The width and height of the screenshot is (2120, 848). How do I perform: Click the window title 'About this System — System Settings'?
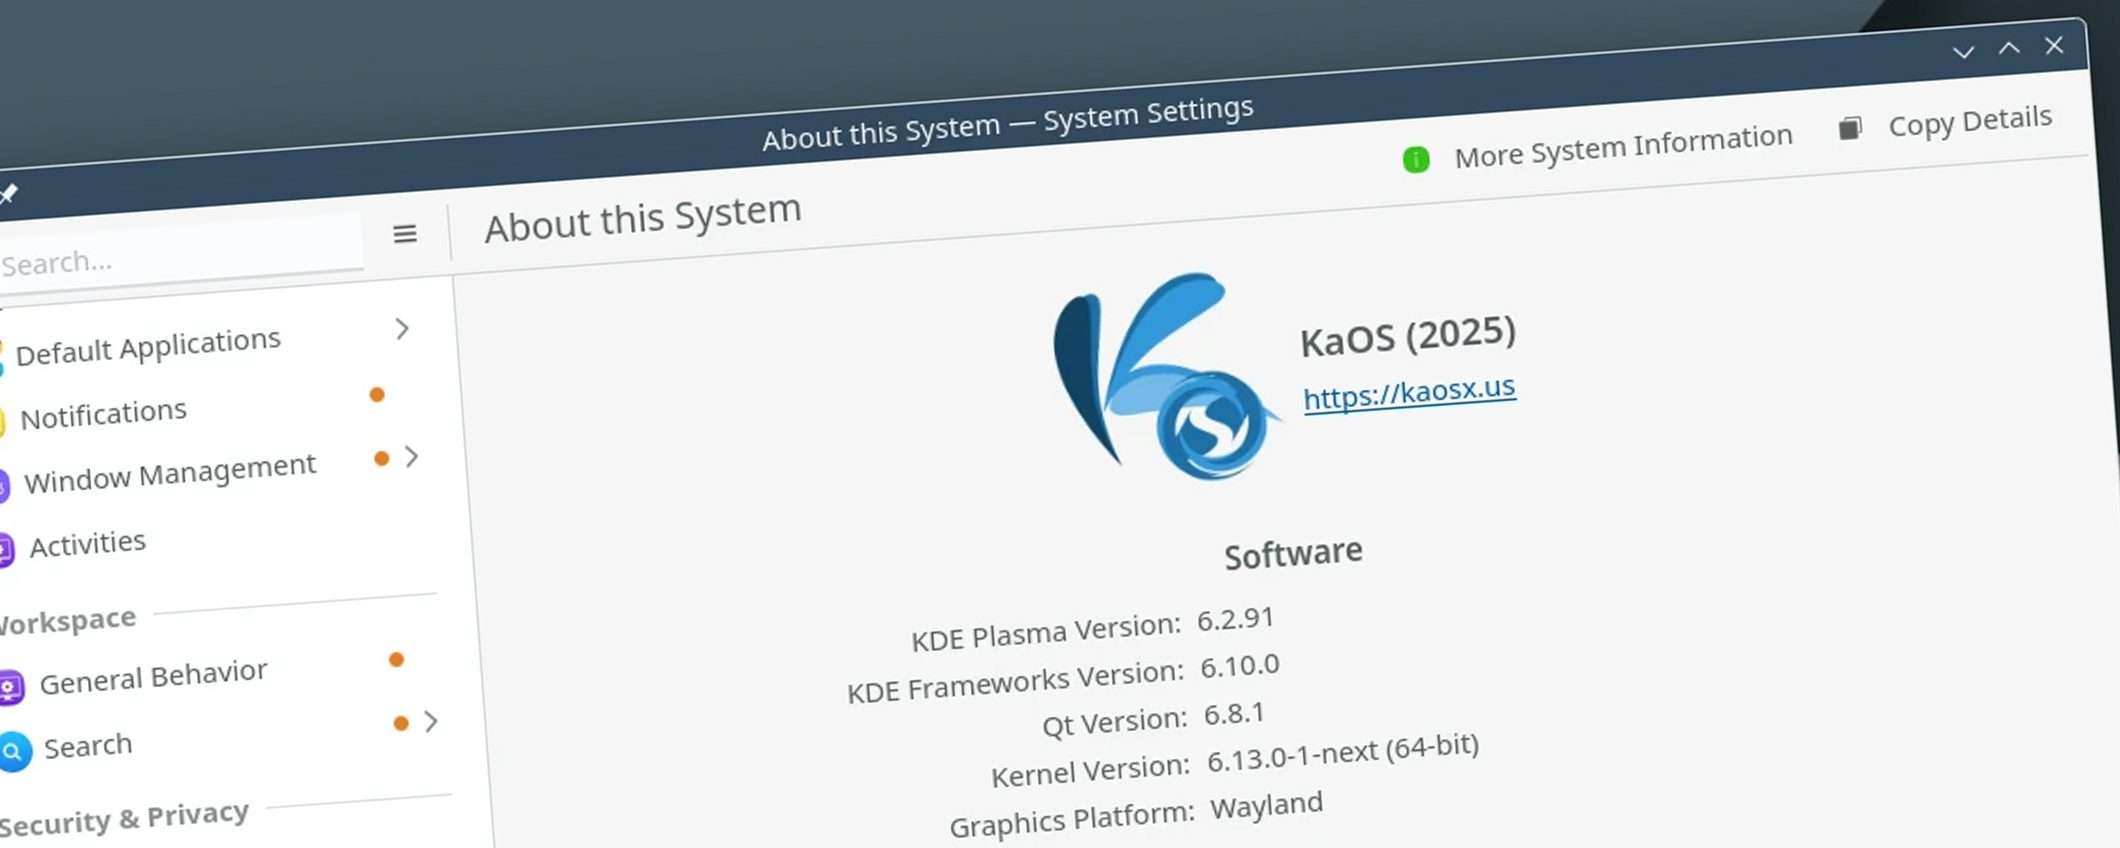(x=1008, y=123)
